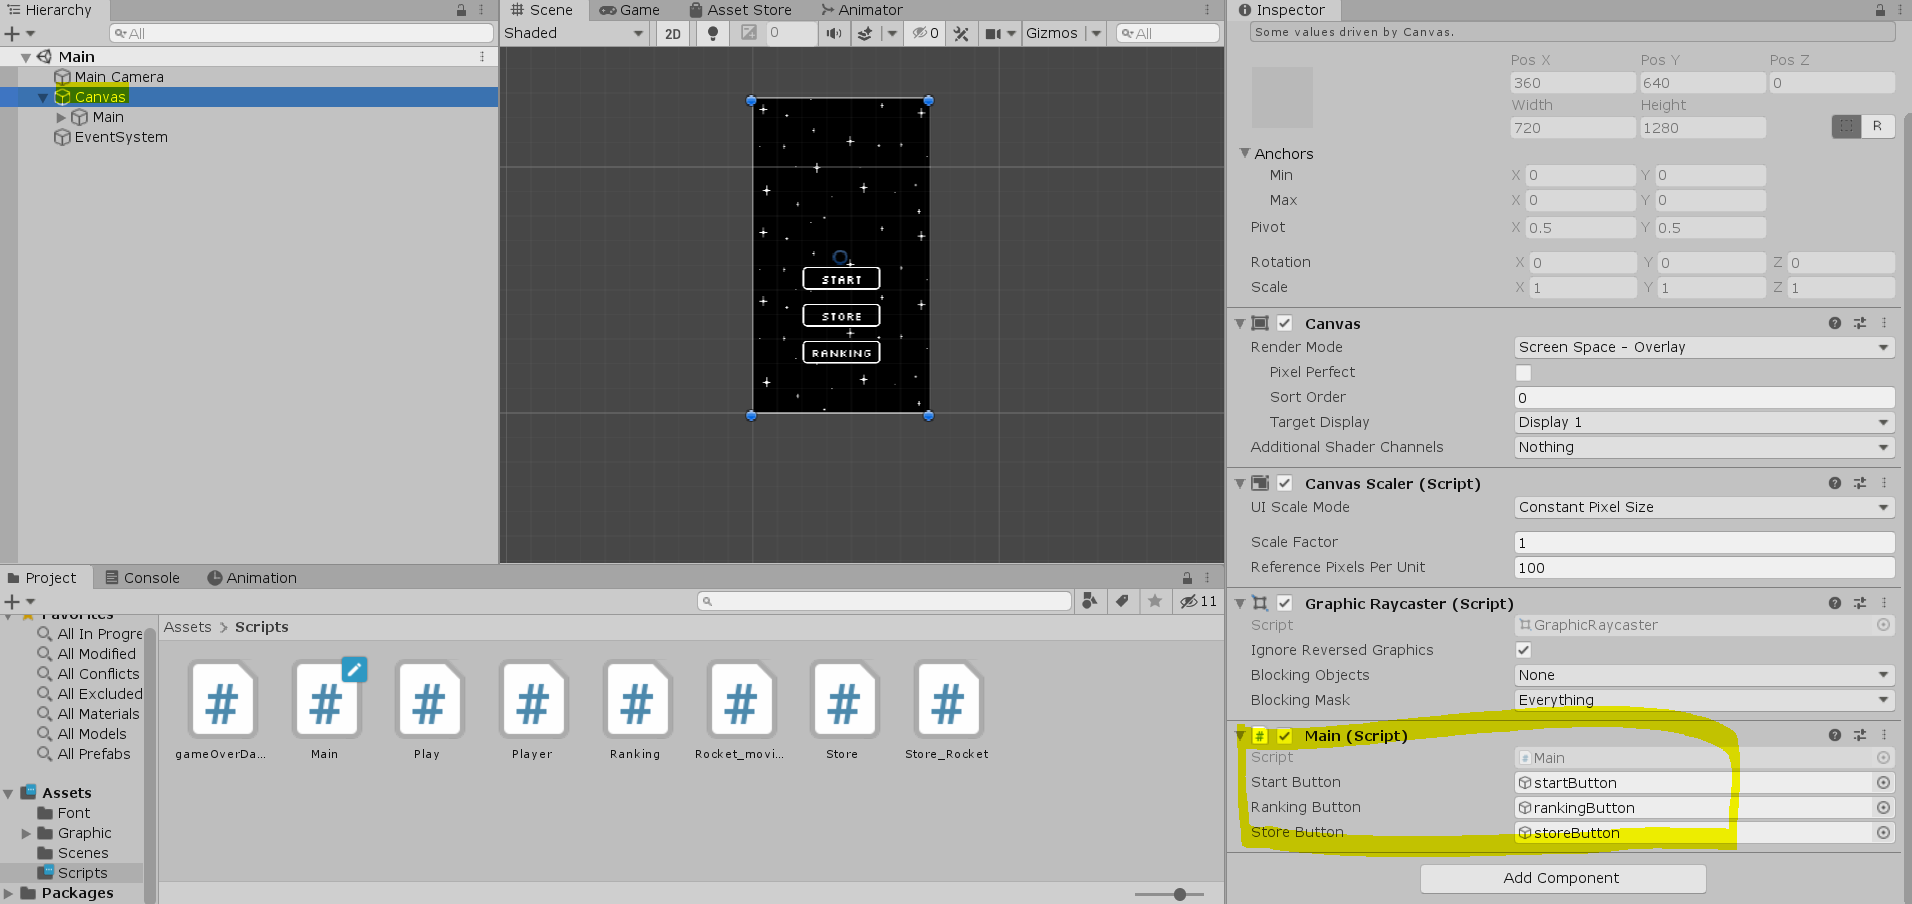This screenshot has width=1912, height=904.
Task: Pick object for Start Button field
Action: coord(1884,782)
